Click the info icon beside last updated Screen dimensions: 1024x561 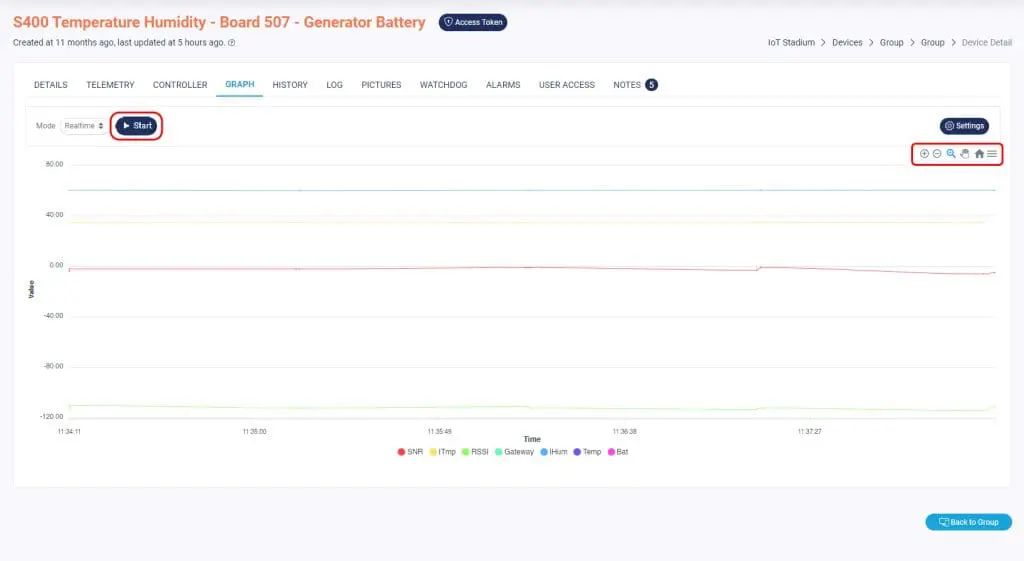[232, 43]
